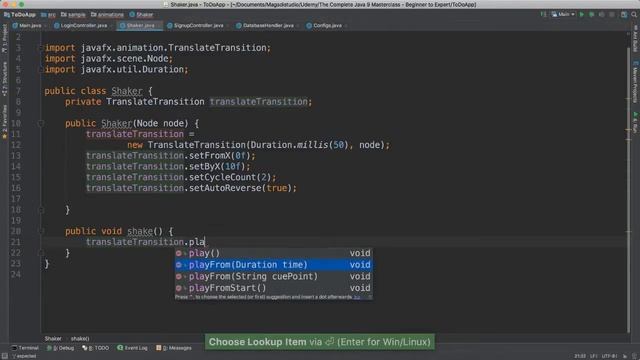This screenshot has height=360, width=640.
Task: Click the method icon beside playFromStart()
Action: 179,288
